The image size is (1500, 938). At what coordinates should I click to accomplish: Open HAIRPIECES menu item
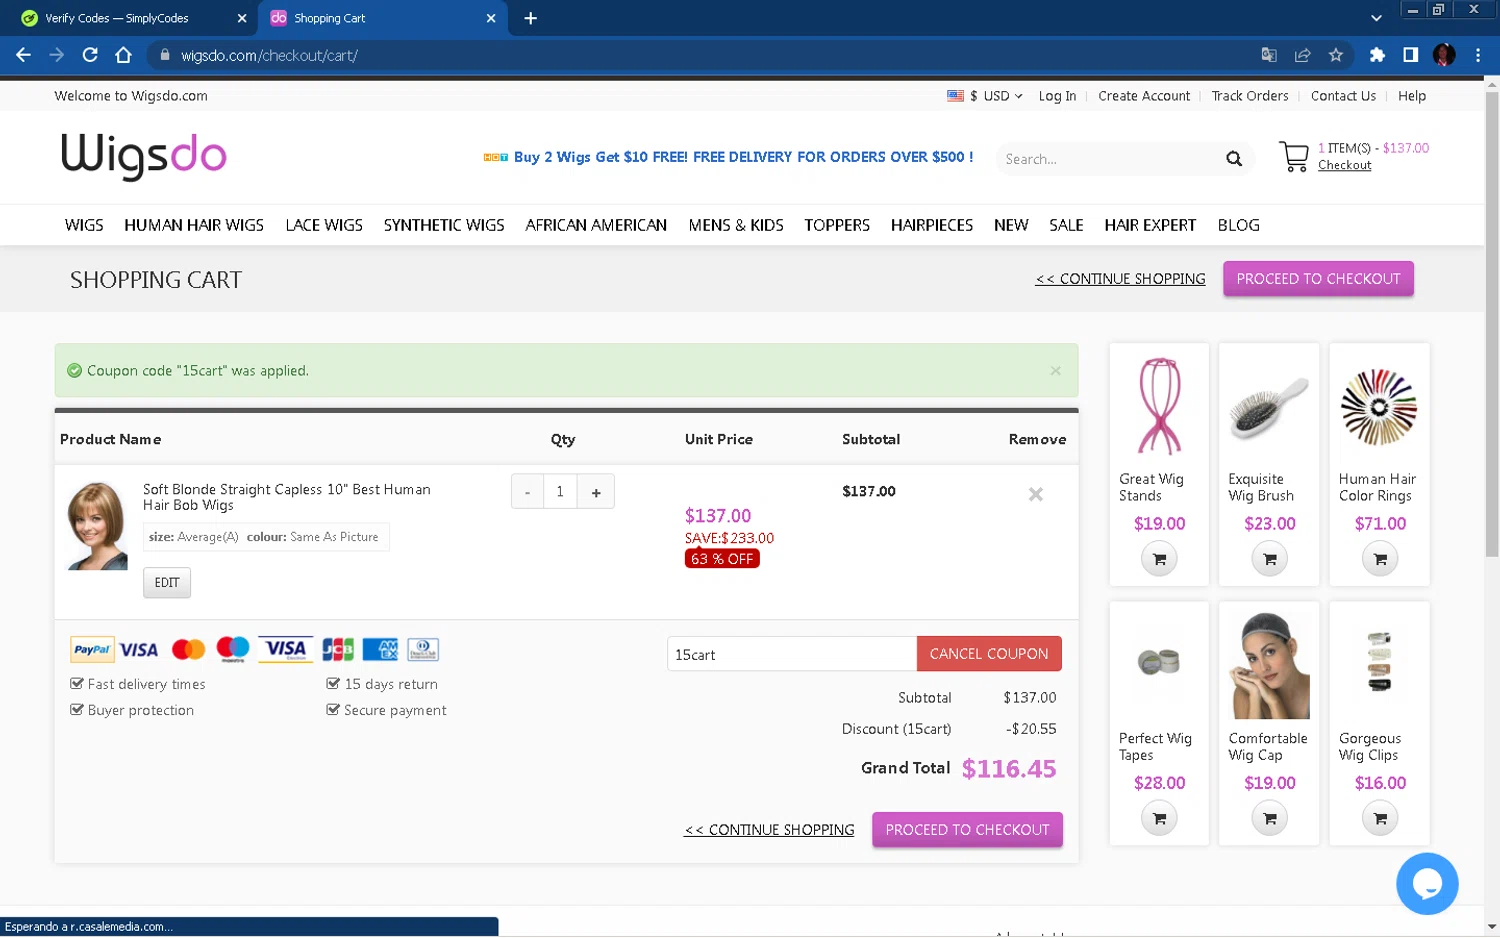pos(932,226)
